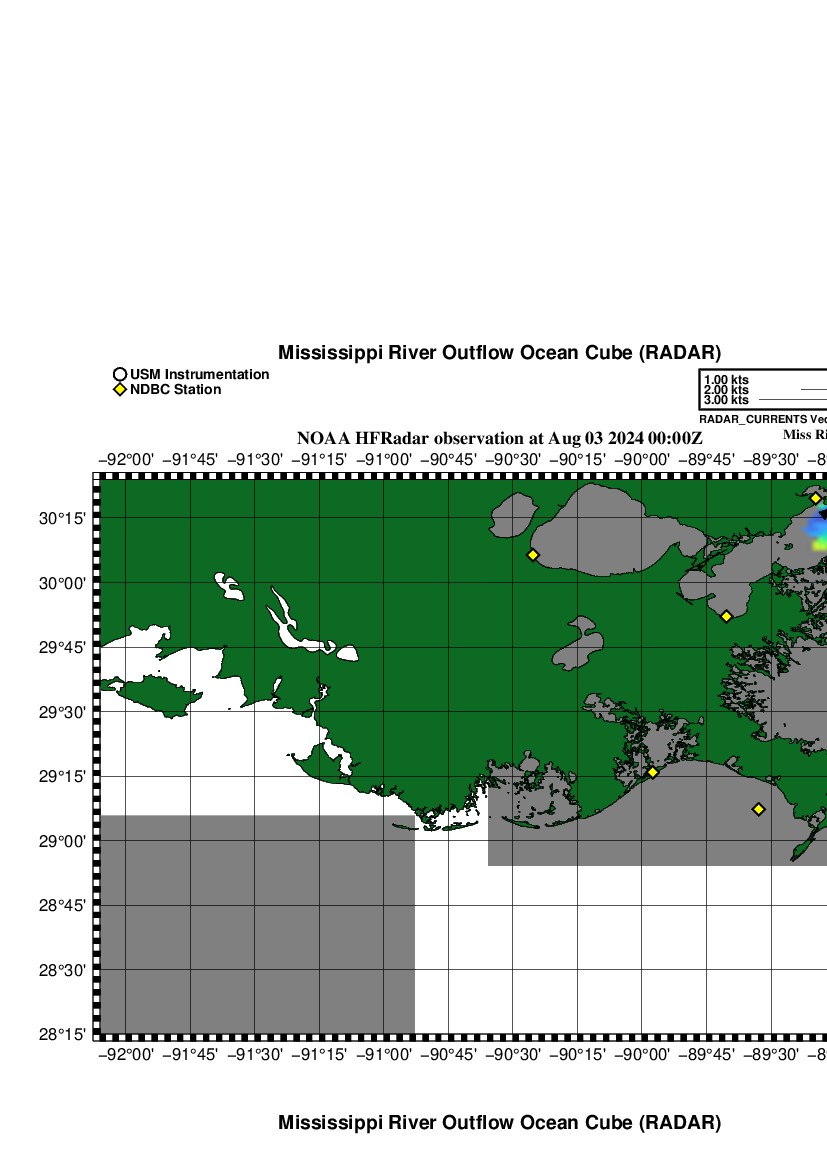This screenshot has height=1170, width=827.
Task: Click the 1.00 kts scale legend entry
Action: [726, 380]
